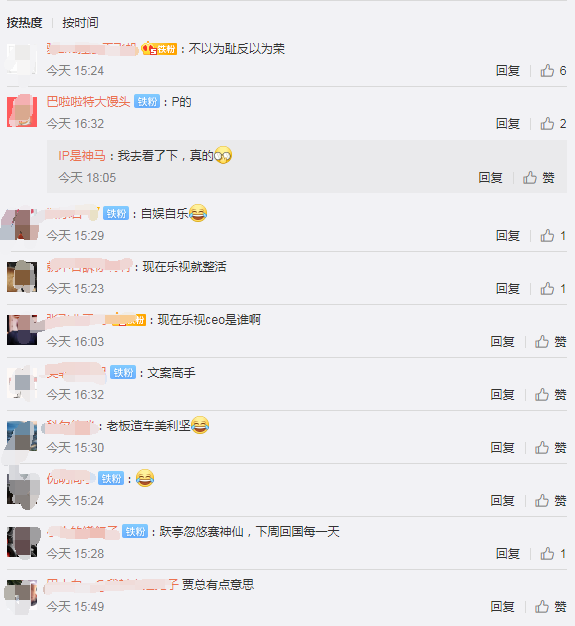
Task: Open the username IP是神马 profile
Action: coord(82,155)
